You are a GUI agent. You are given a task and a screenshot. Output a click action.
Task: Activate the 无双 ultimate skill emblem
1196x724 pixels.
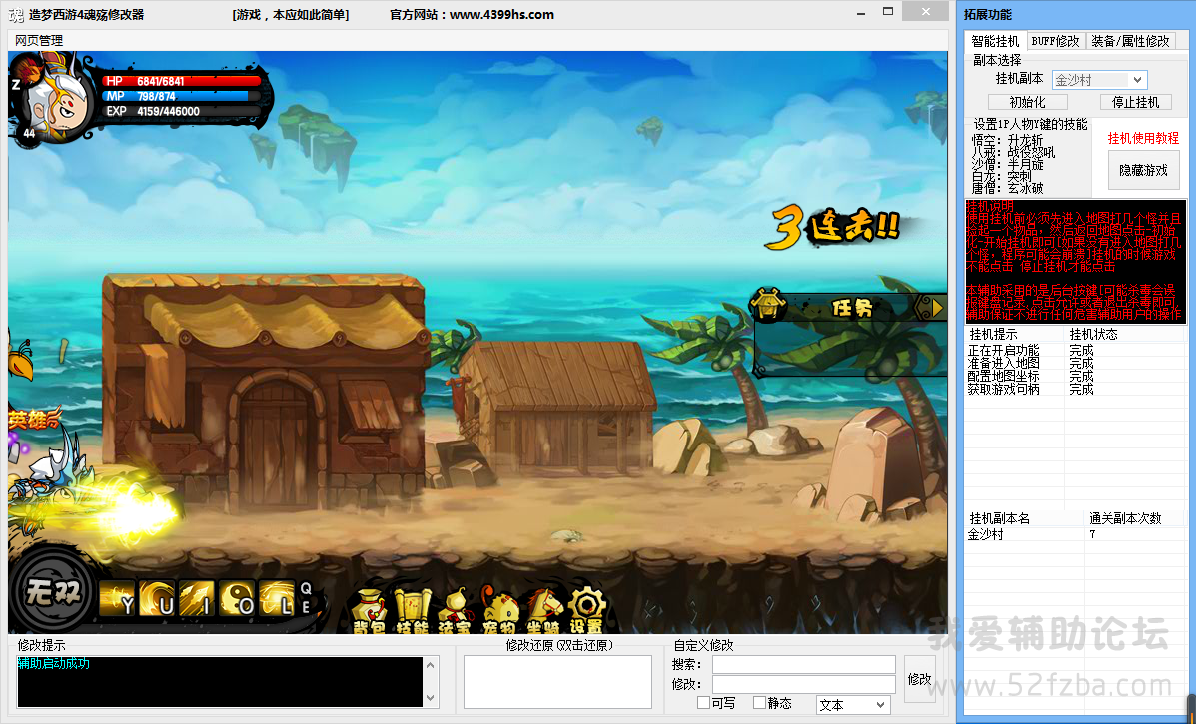pyautogui.click(x=51, y=593)
